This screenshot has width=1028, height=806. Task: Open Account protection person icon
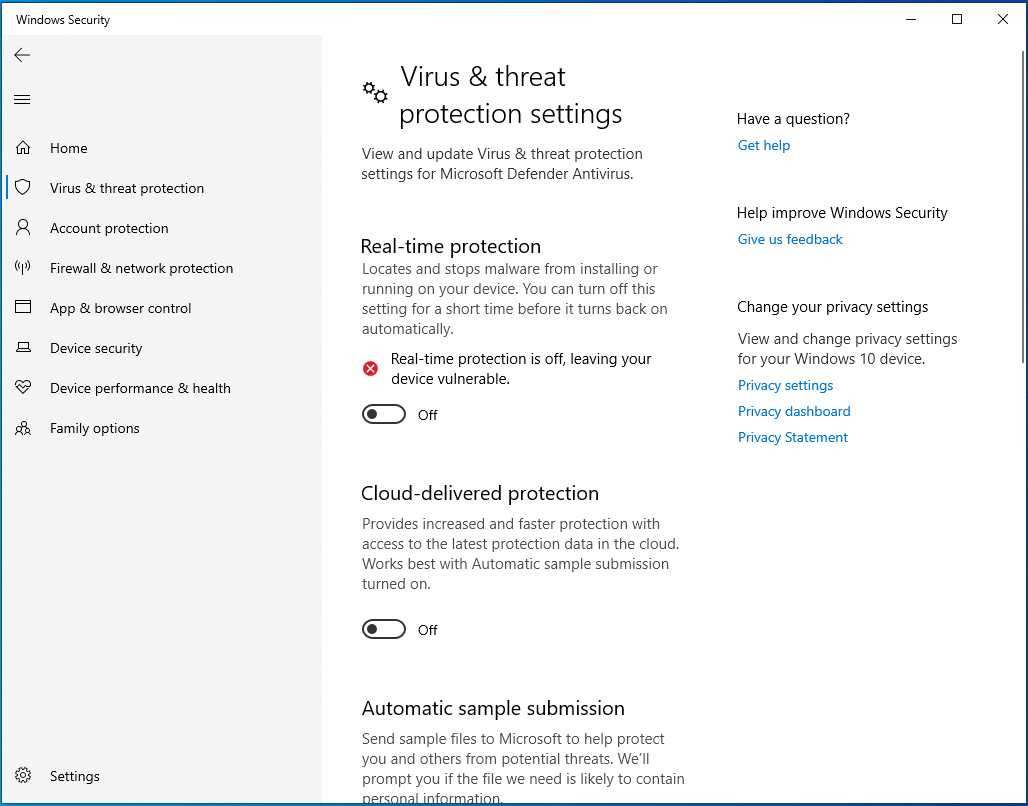23,228
